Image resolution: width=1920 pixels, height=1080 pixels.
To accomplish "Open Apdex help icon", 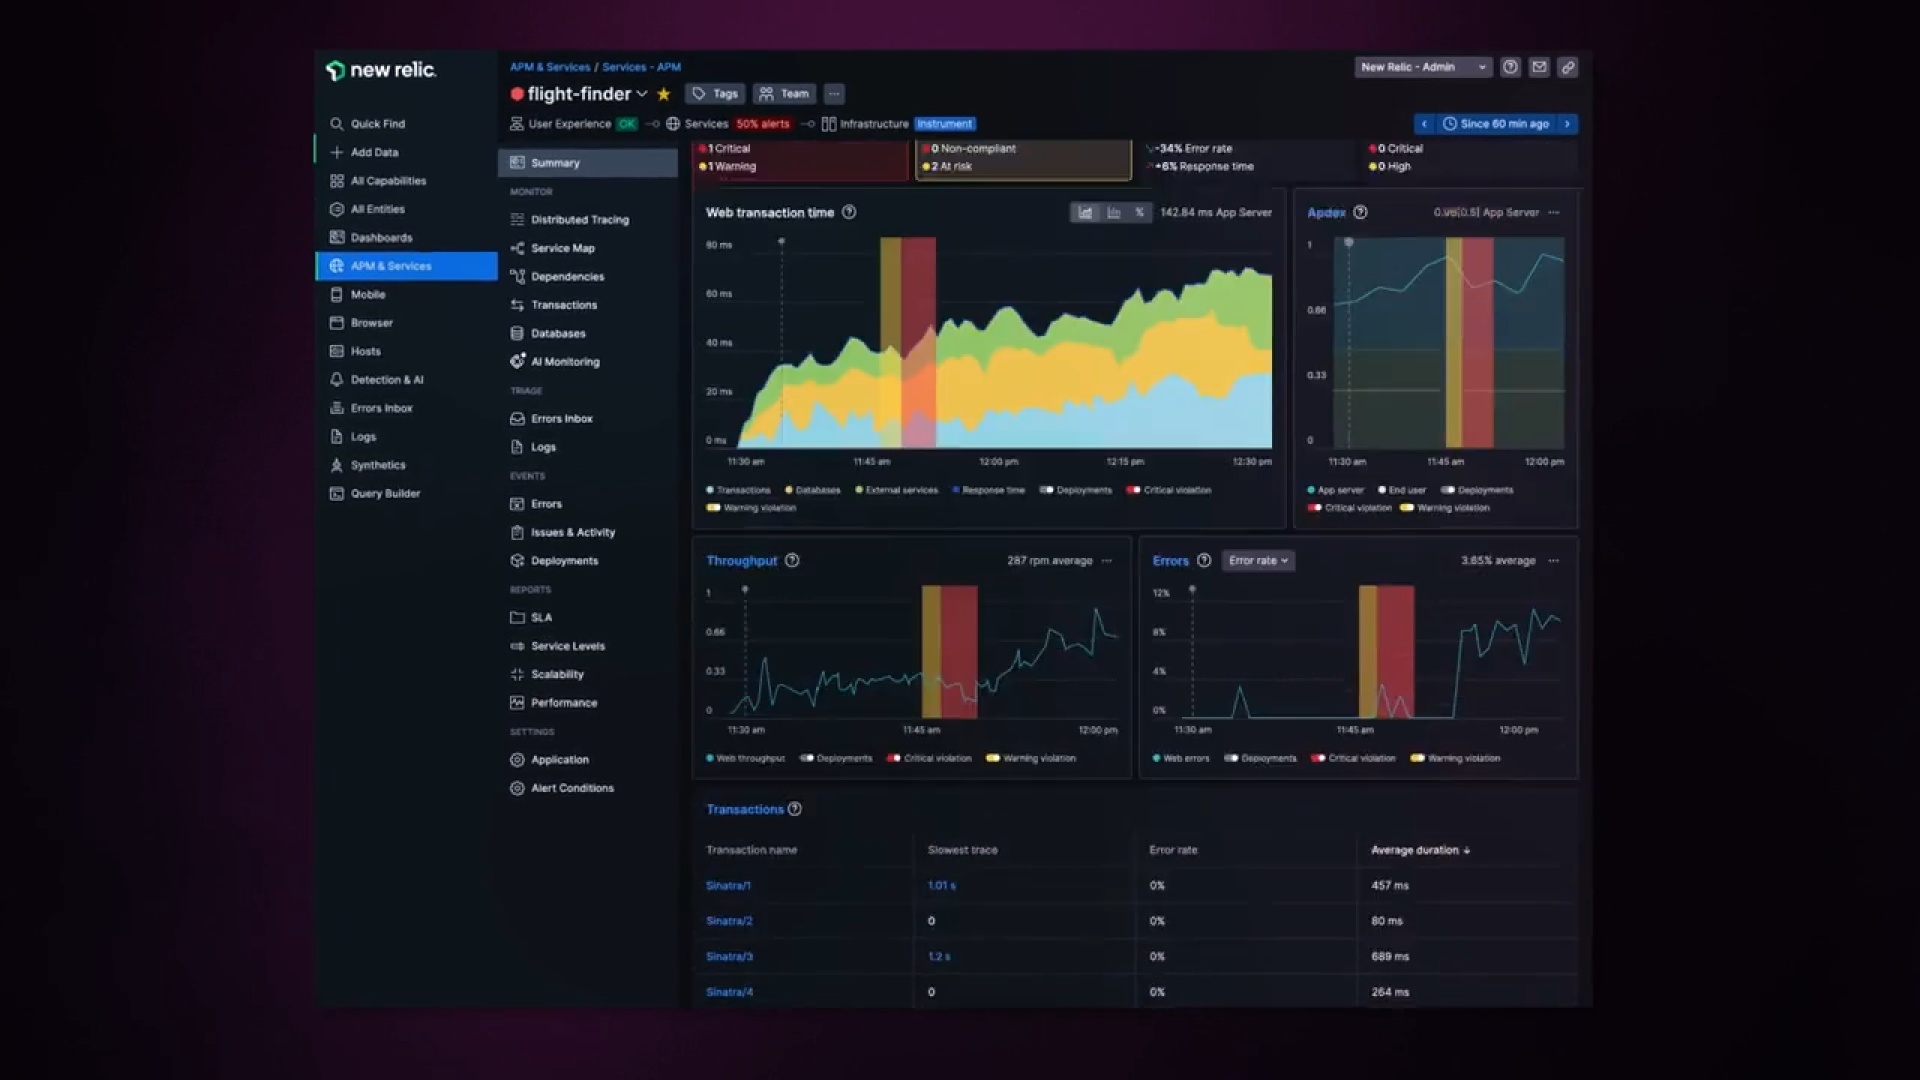I will click(x=1360, y=212).
